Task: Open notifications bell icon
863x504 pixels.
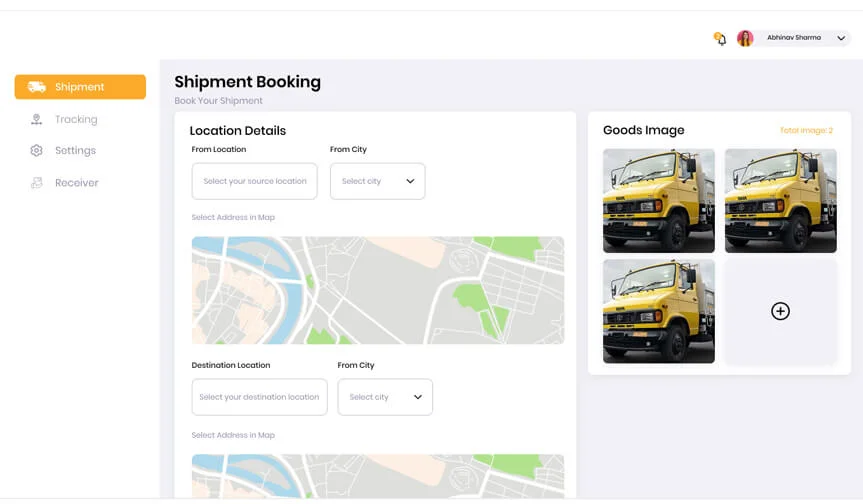Action: (x=720, y=38)
